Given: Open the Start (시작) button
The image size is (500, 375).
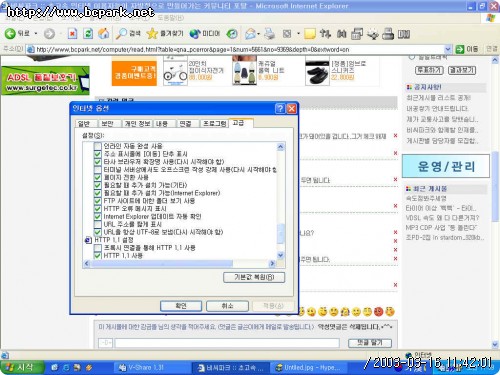Looking at the screenshot, I should (x=22, y=367).
